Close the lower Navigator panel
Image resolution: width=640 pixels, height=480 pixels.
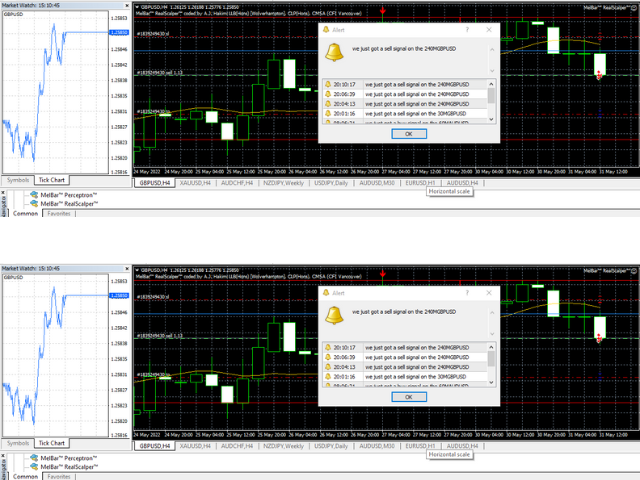tap(3, 456)
